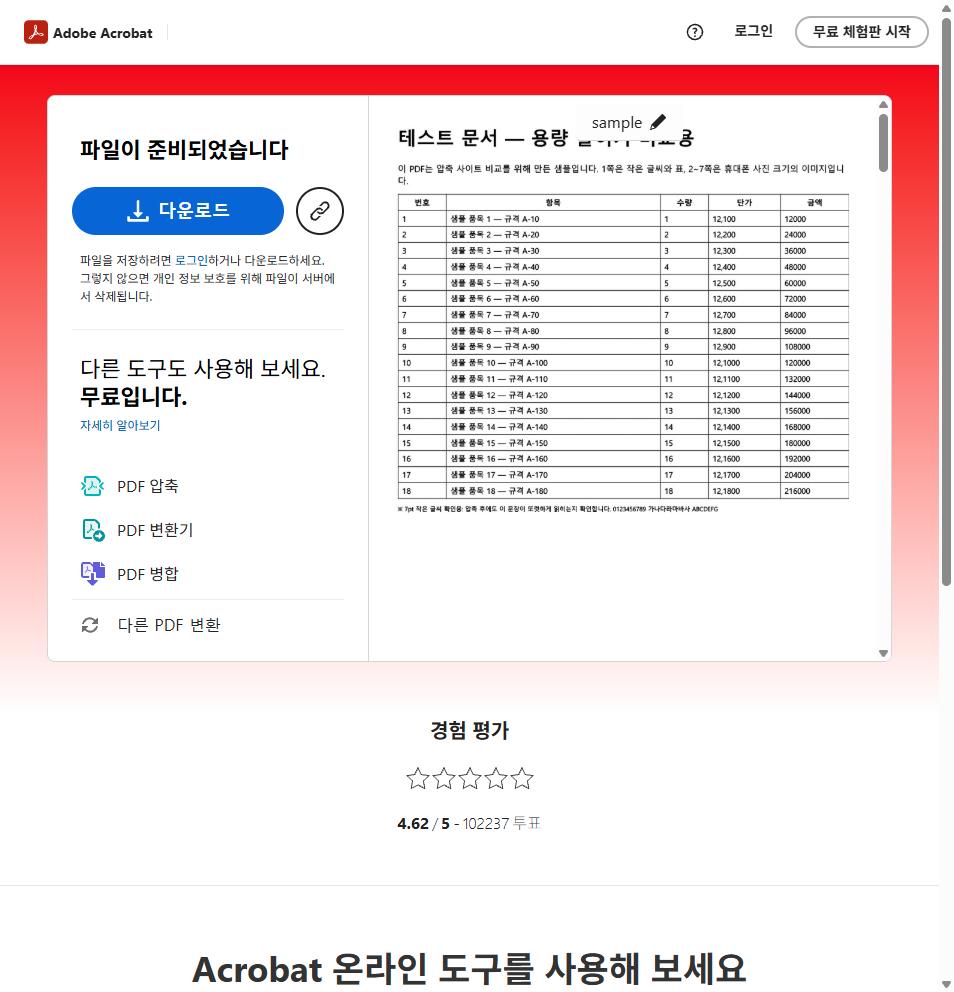Screen dimensions: 954x992
Task: Click the Adobe Acrobat logo icon
Action: click(x=36, y=32)
